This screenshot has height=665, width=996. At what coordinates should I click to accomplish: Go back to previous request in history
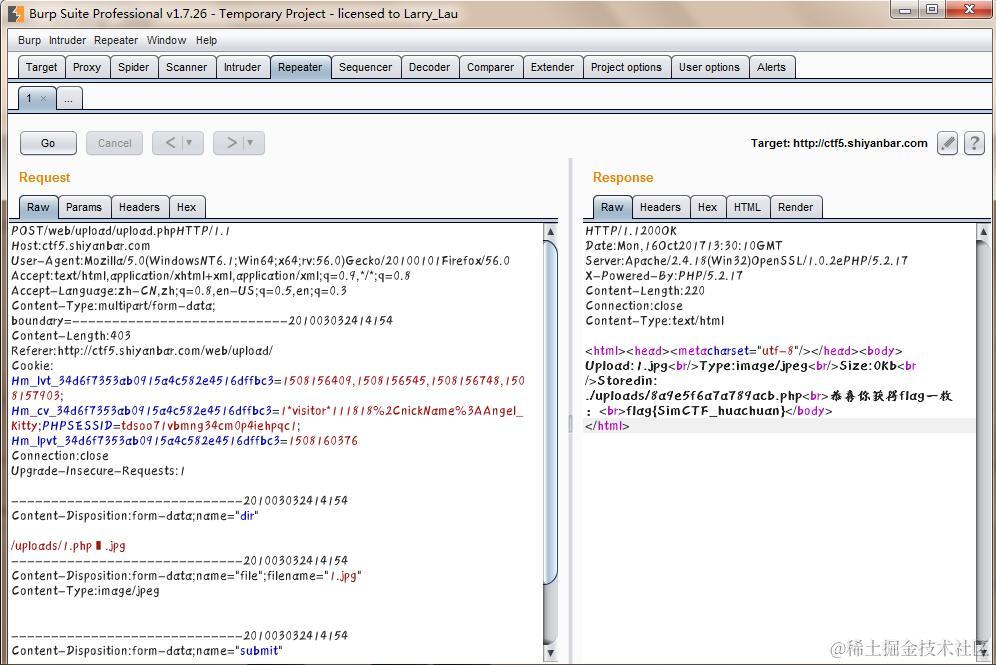pyautogui.click(x=170, y=143)
